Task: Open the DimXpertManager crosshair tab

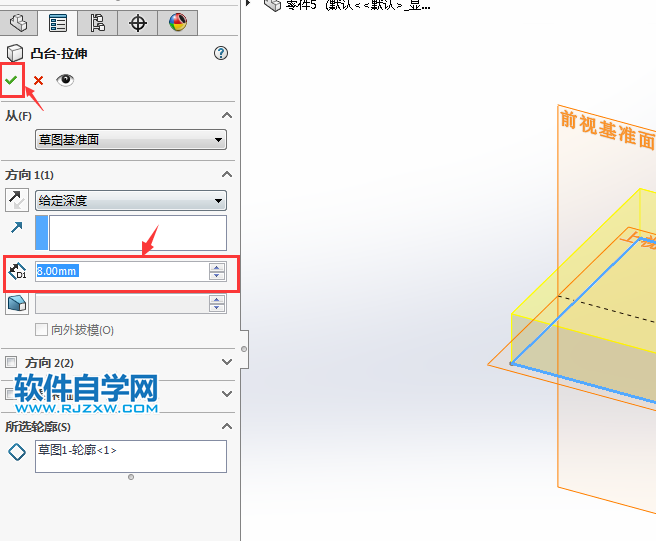Action: 138,23
